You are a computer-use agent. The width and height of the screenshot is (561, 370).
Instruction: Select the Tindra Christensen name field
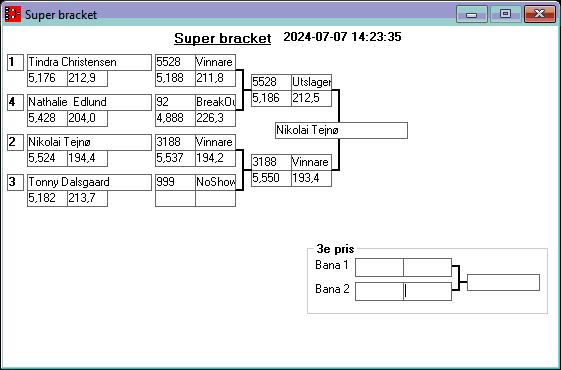[89, 62]
